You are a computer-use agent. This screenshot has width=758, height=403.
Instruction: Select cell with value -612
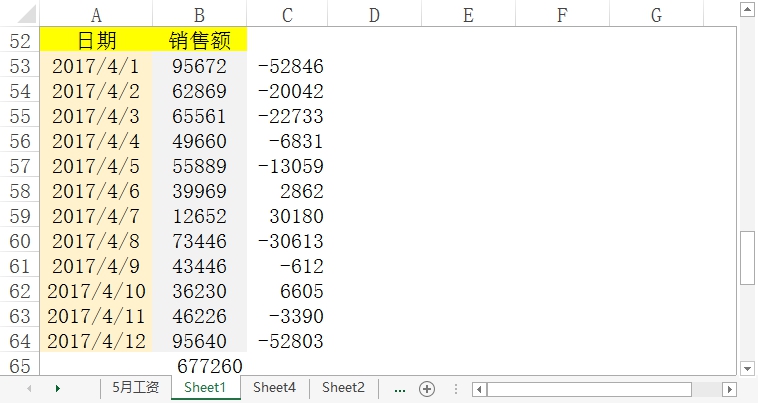287,265
